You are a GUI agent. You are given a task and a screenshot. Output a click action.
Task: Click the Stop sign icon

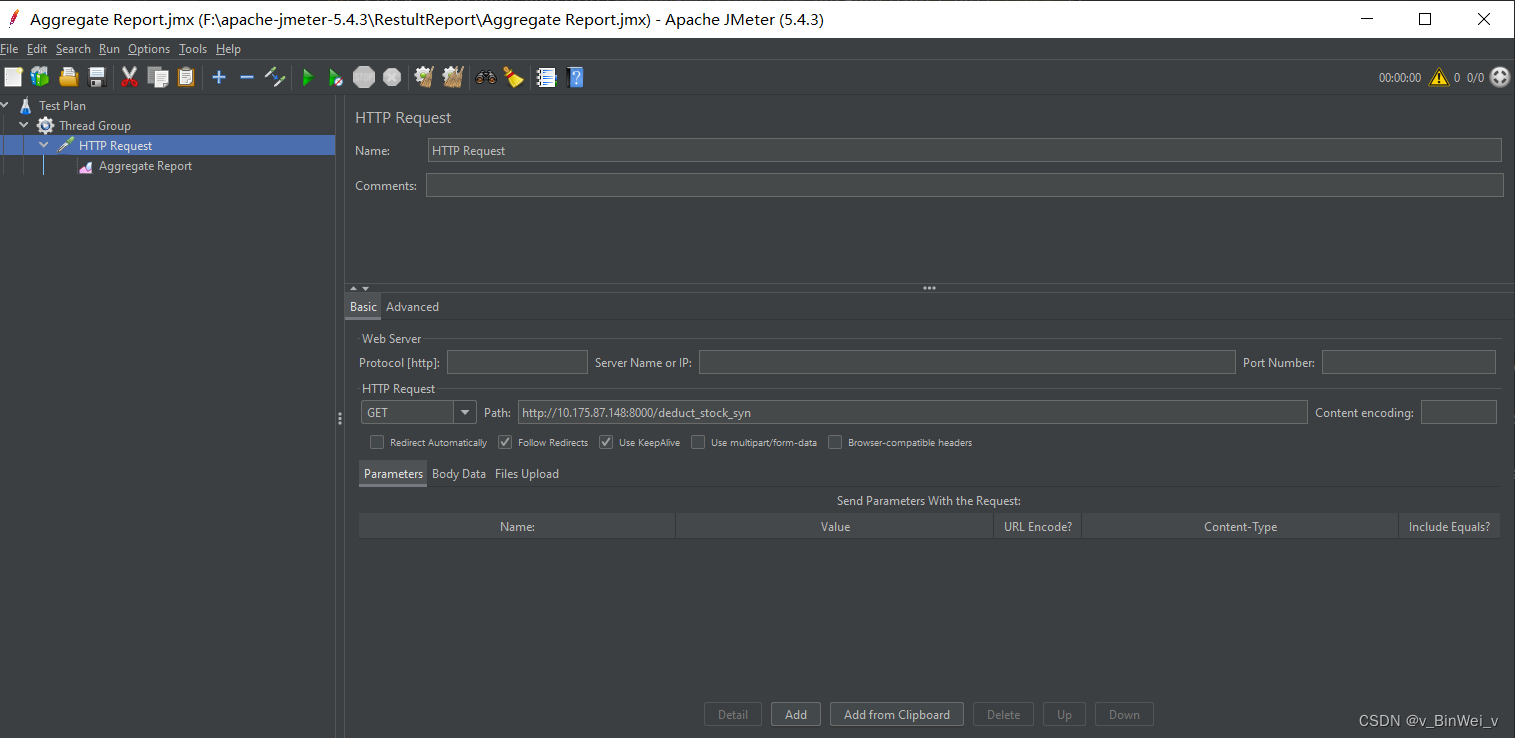(x=364, y=77)
